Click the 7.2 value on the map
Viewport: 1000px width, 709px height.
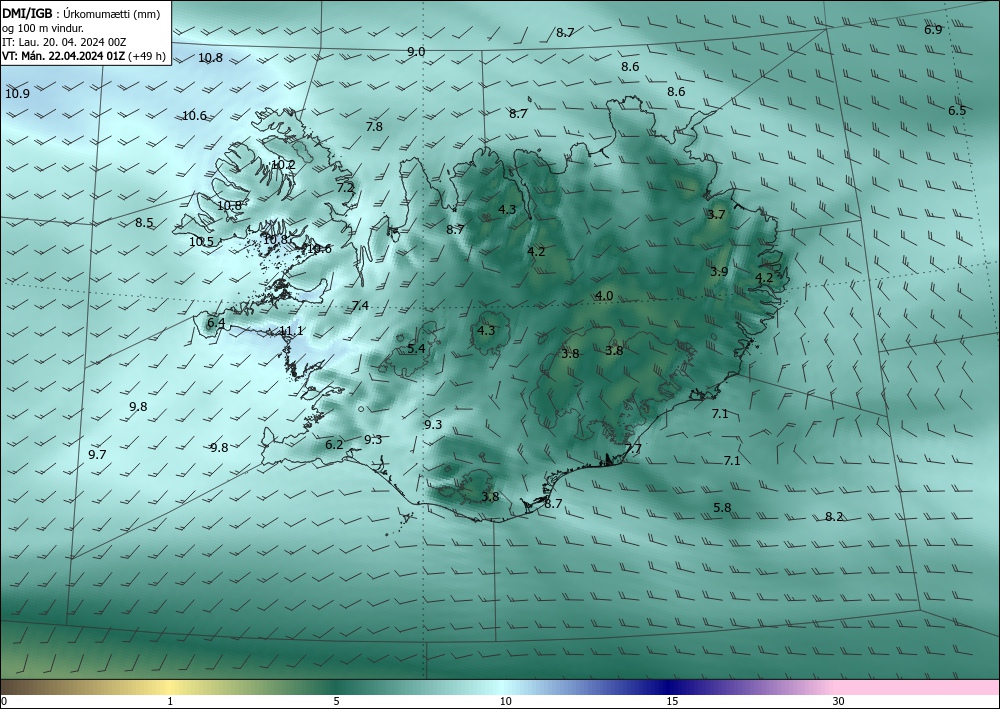point(345,187)
